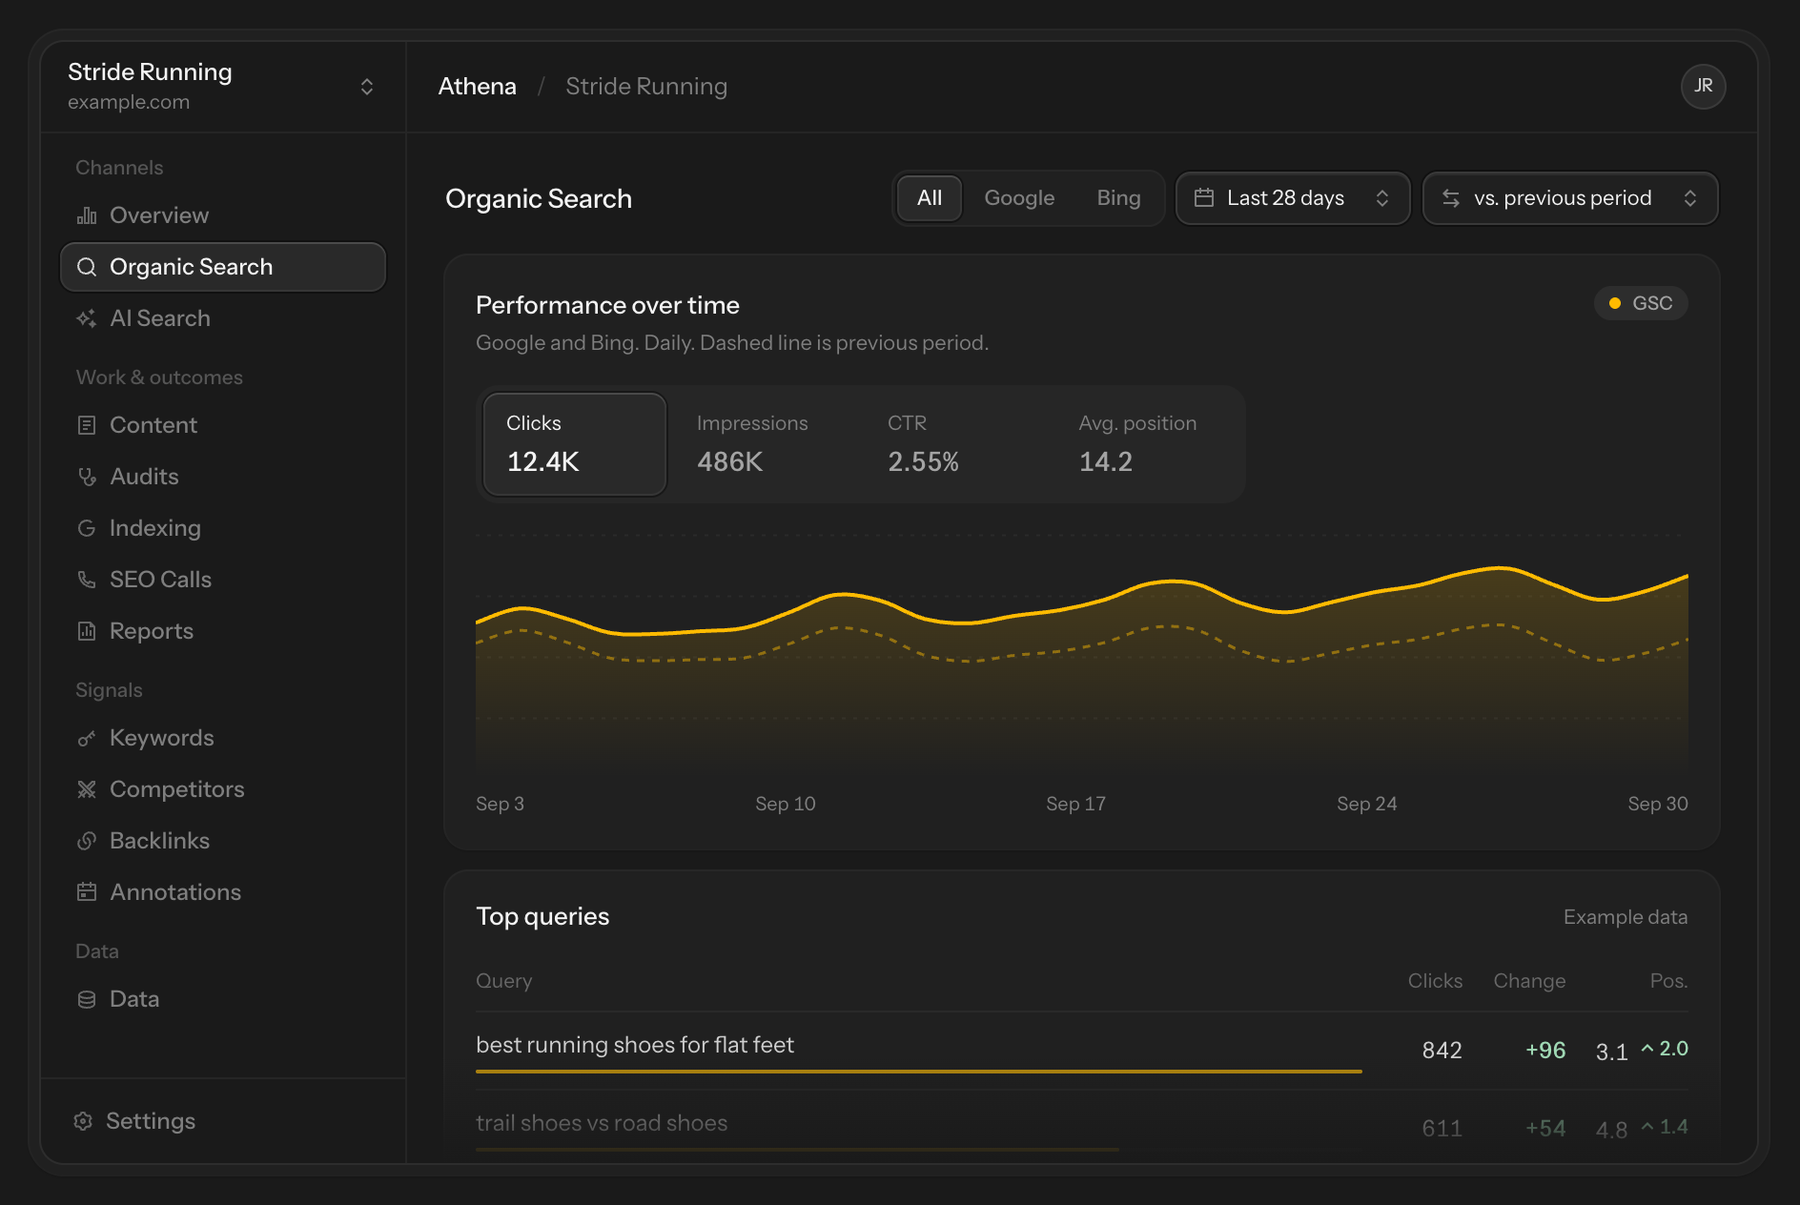Click the Data database icon
1800x1205 pixels.
(87, 999)
